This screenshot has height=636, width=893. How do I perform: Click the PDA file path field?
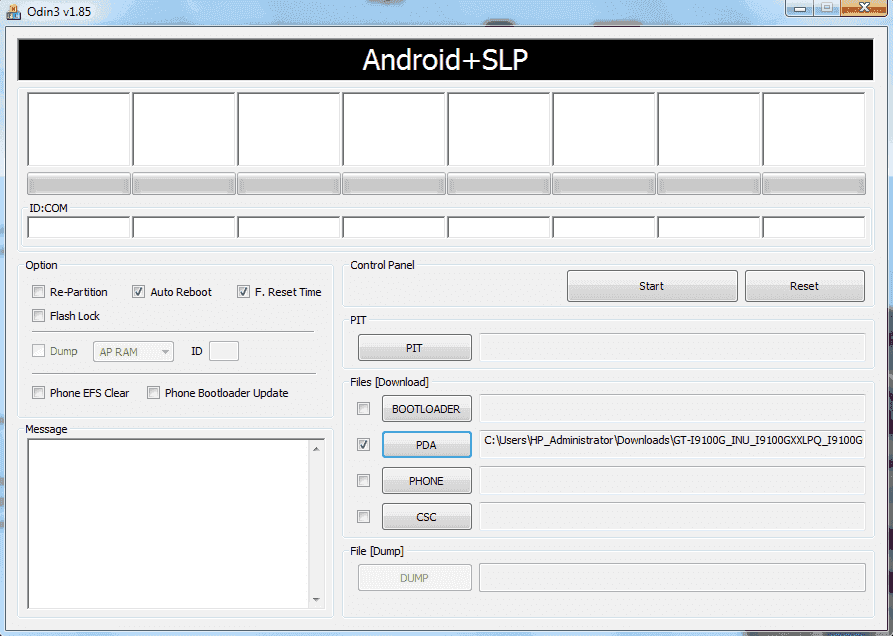pyautogui.click(x=673, y=444)
